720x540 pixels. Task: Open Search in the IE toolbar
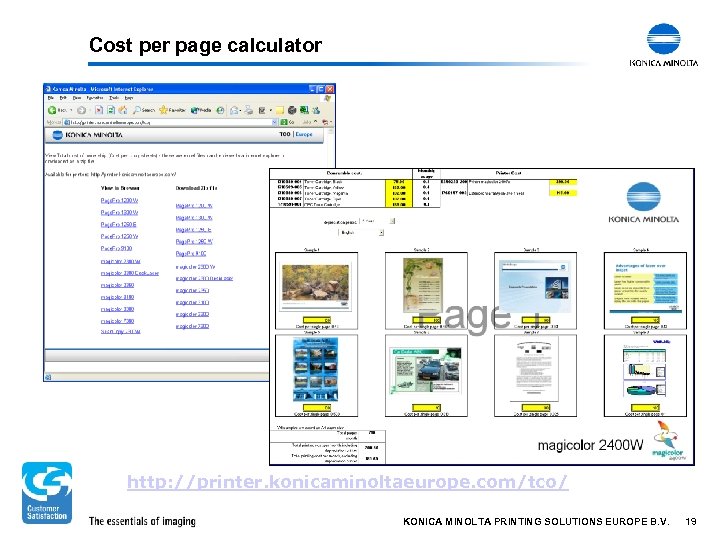click(x=144, y=110)
